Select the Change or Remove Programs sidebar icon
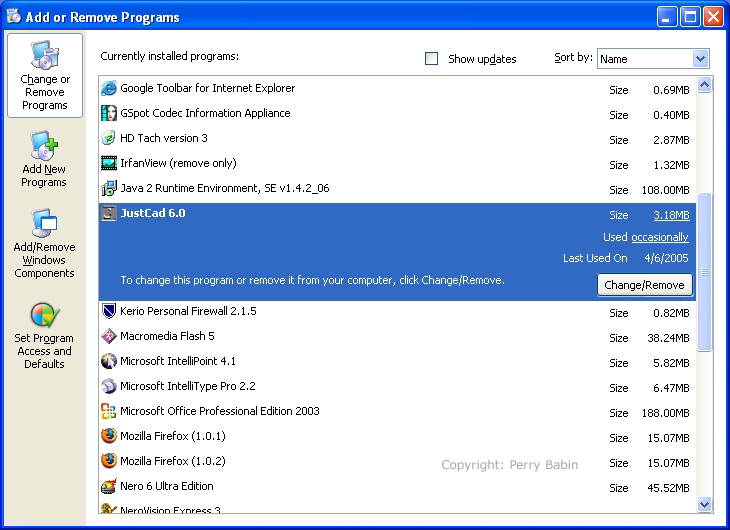The height and width of the screenshot is (530, 730). (45, 75)
